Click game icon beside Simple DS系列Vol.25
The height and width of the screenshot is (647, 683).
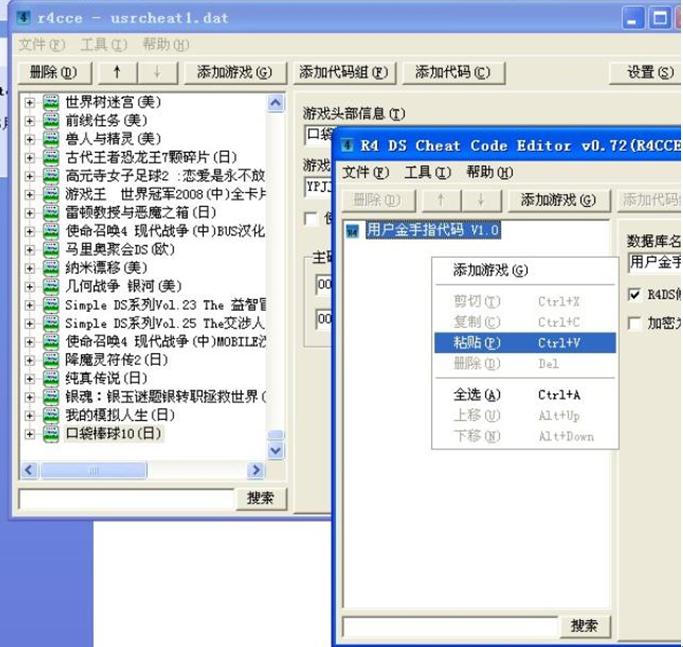point(51,323)
